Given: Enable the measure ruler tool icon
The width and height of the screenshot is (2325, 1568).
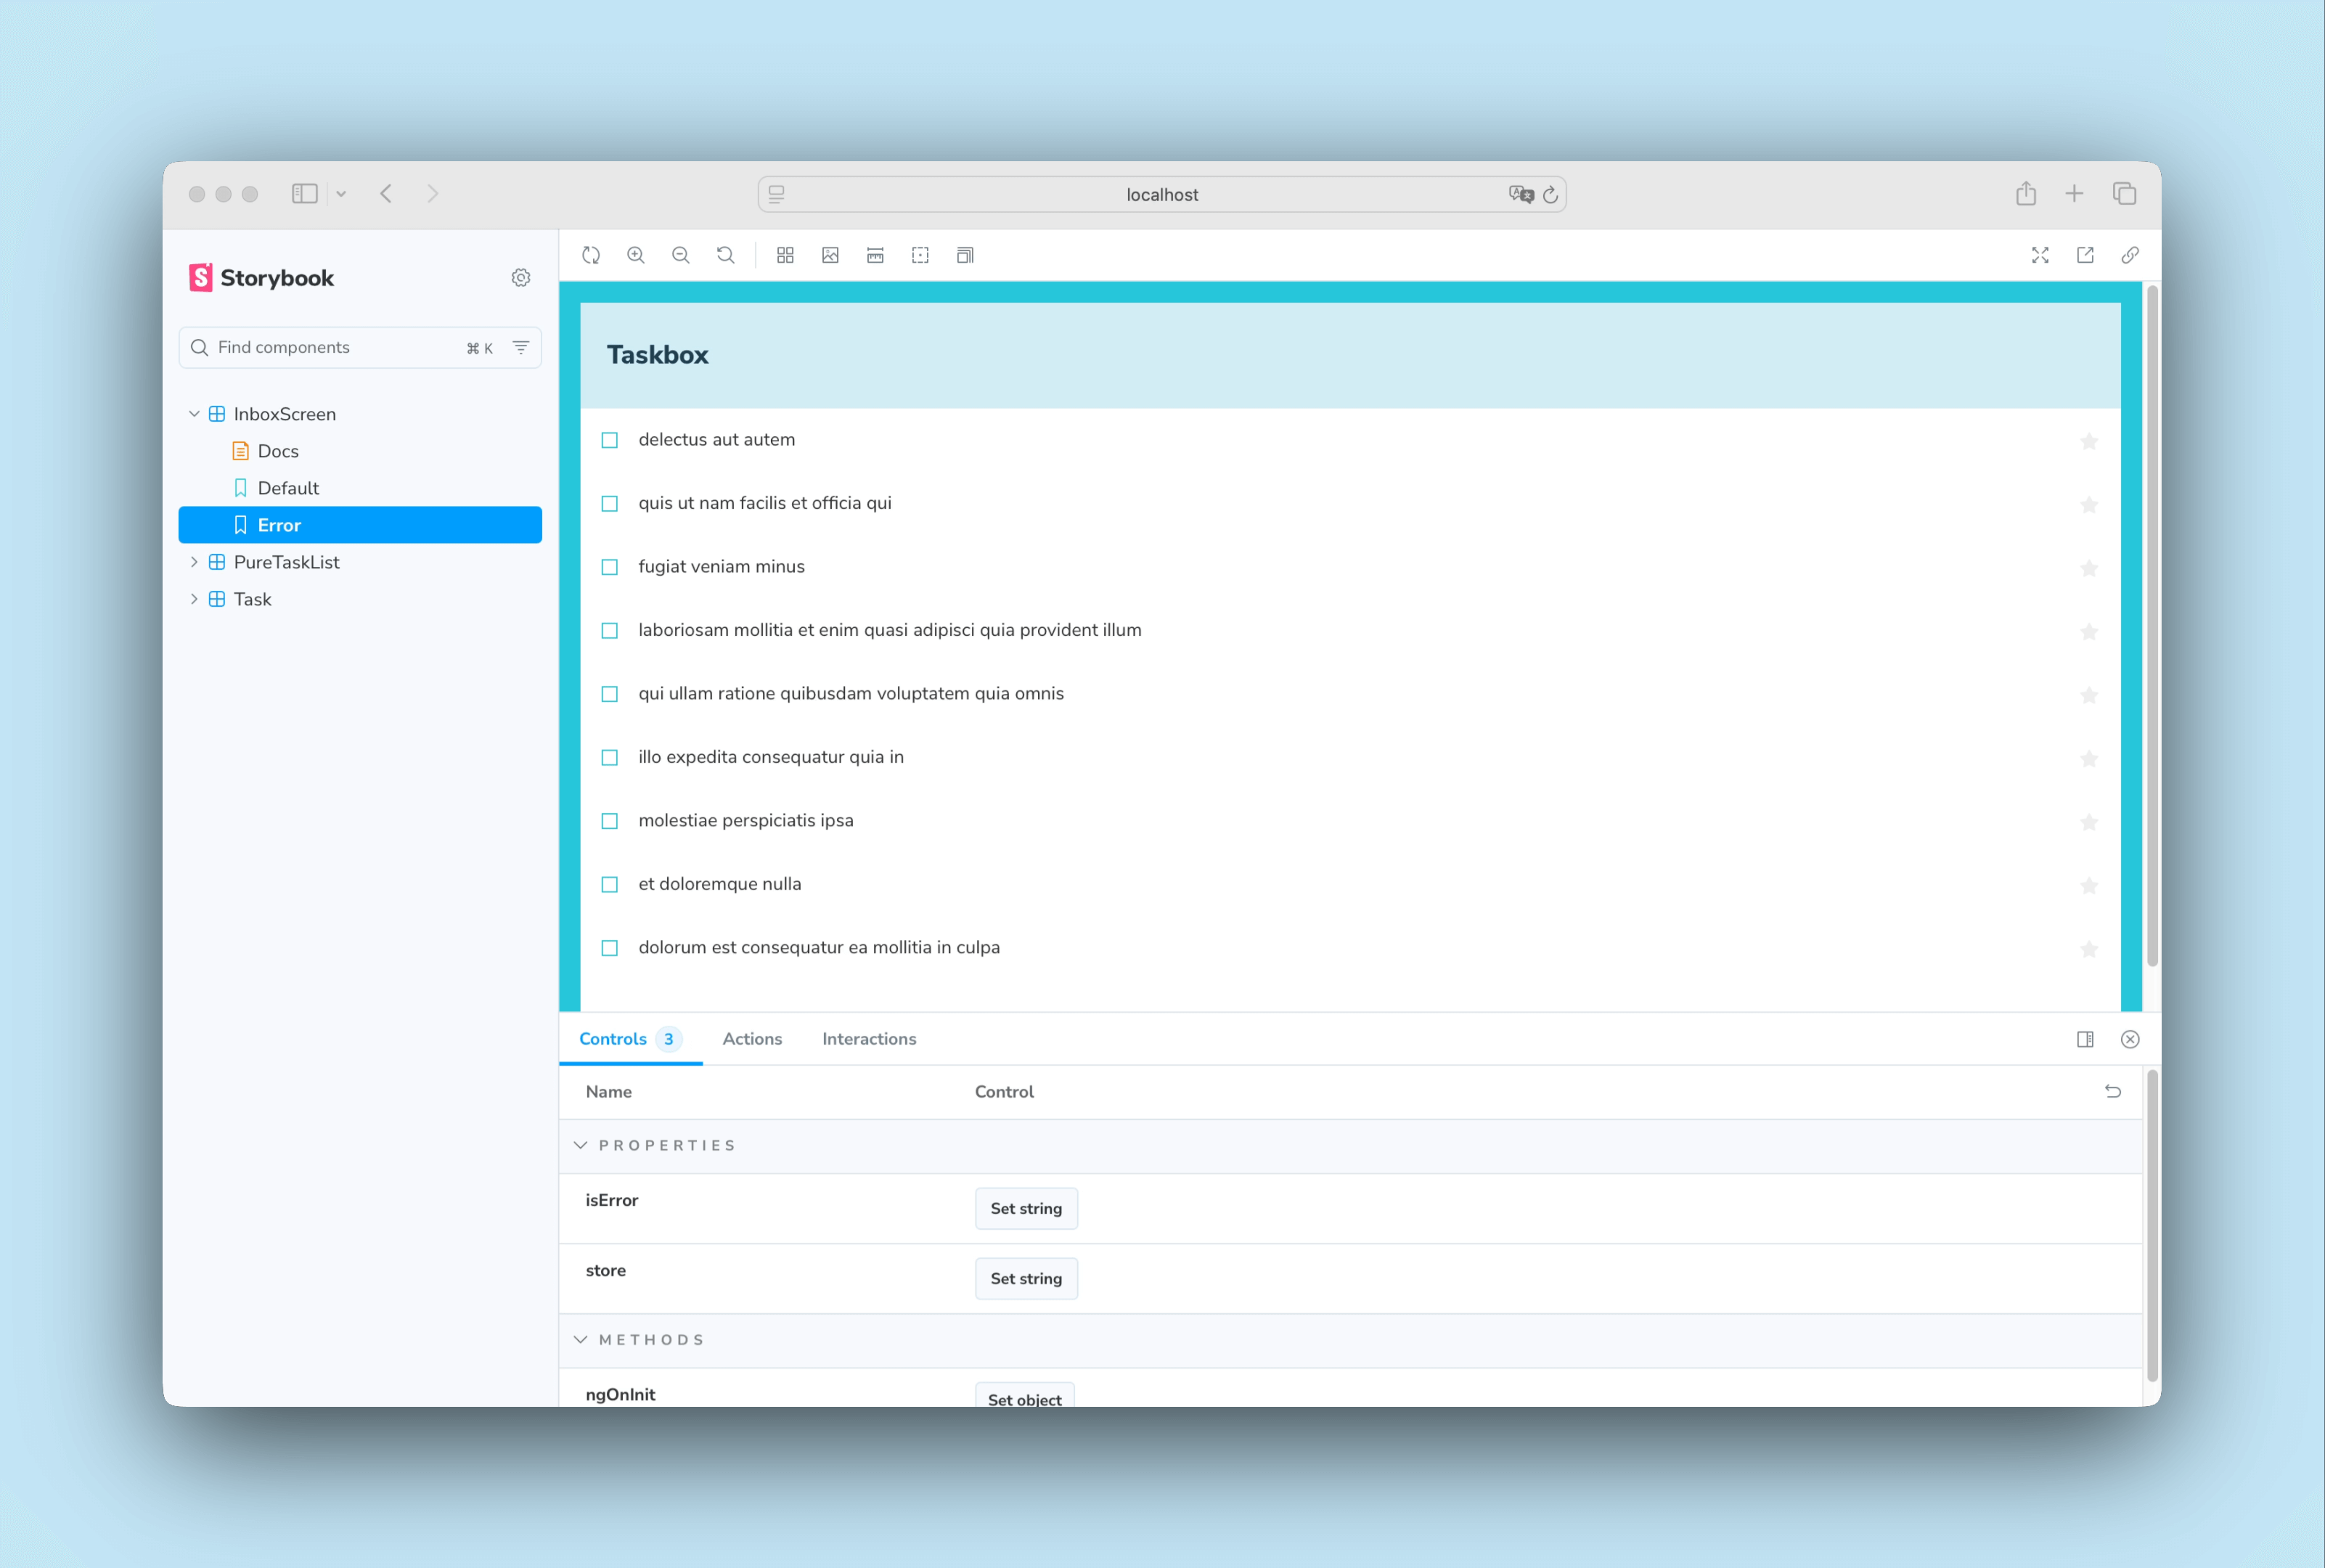Looking at the screenshot, I should 875,255.
